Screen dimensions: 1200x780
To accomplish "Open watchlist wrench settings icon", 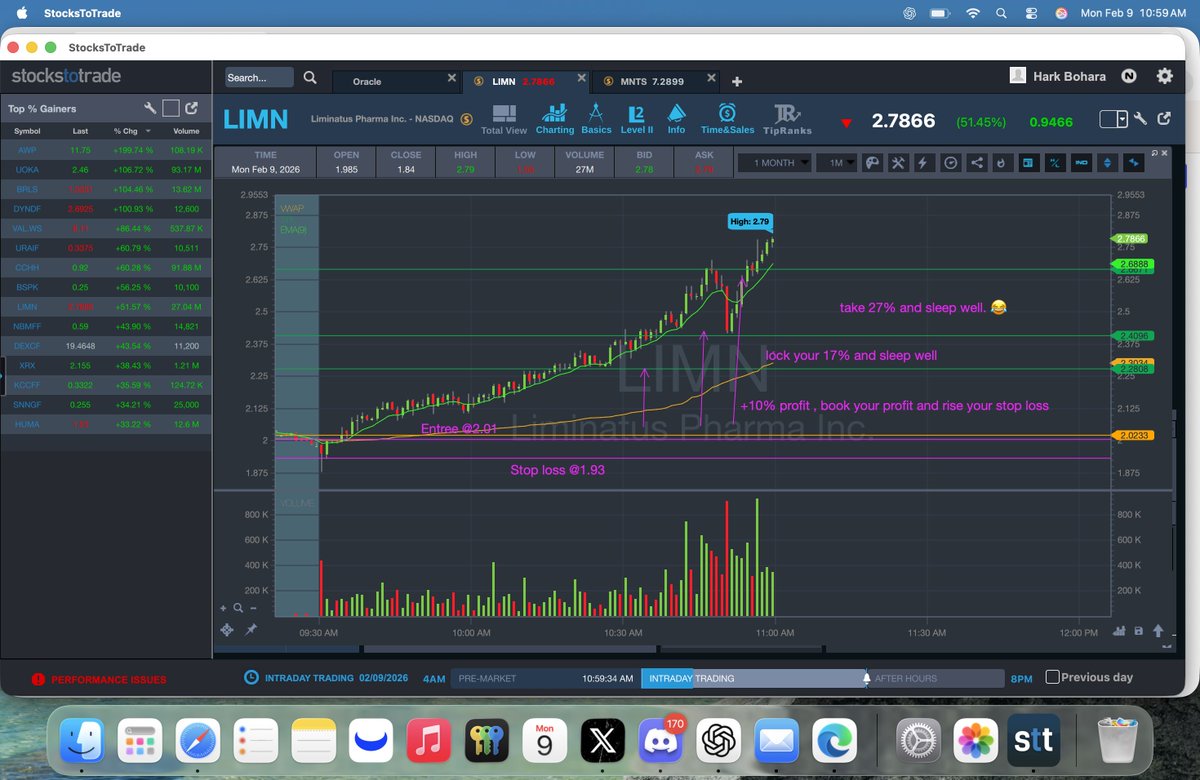I will (150, 108).
